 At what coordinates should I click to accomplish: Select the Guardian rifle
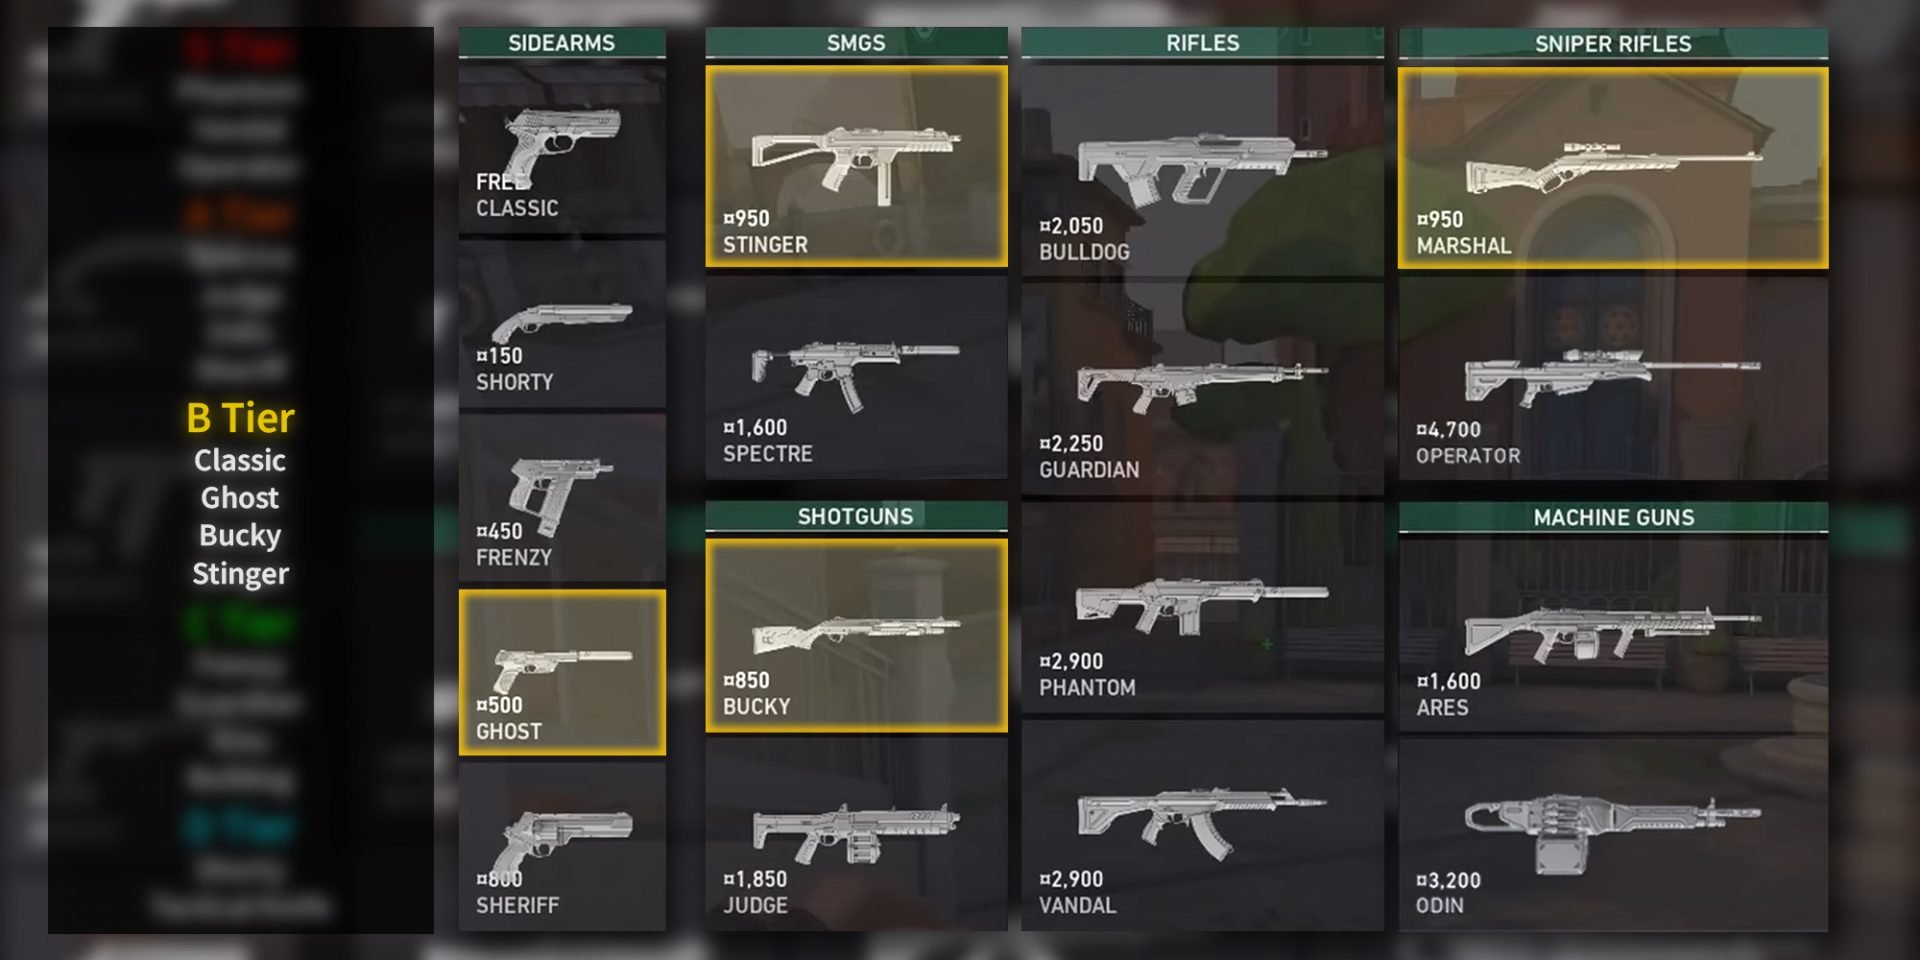[1203, 389]
